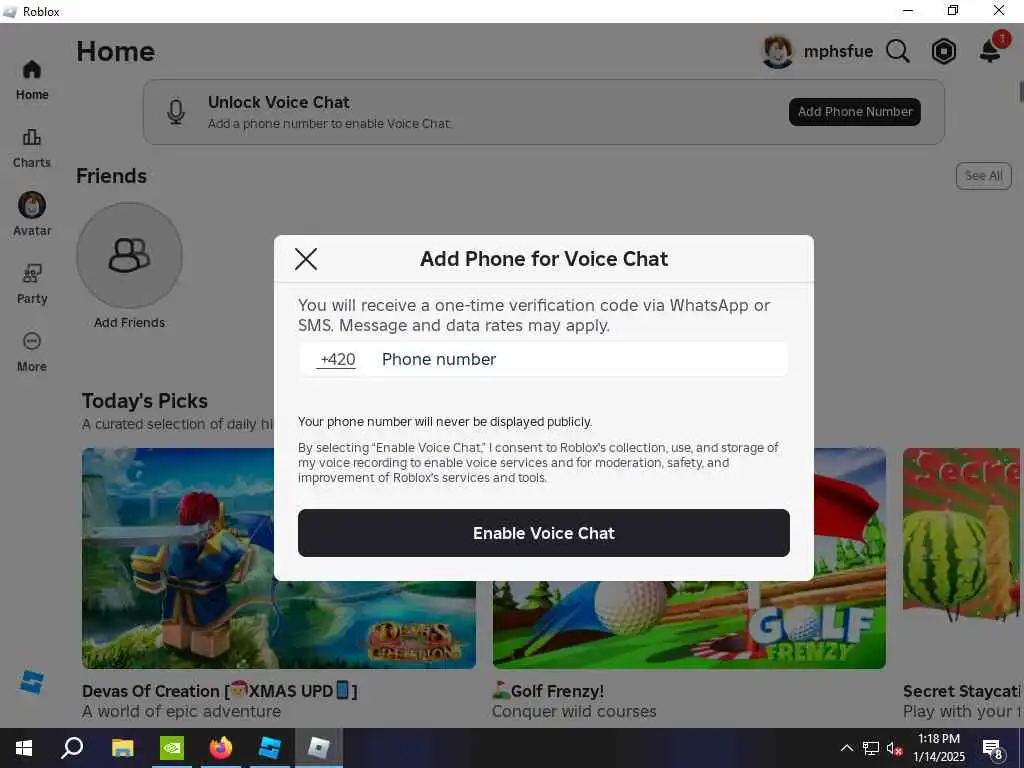This screenshot has height=768, width=1024.
Task: Go to Home in the sidebar
Action: (x=32, y=80)
